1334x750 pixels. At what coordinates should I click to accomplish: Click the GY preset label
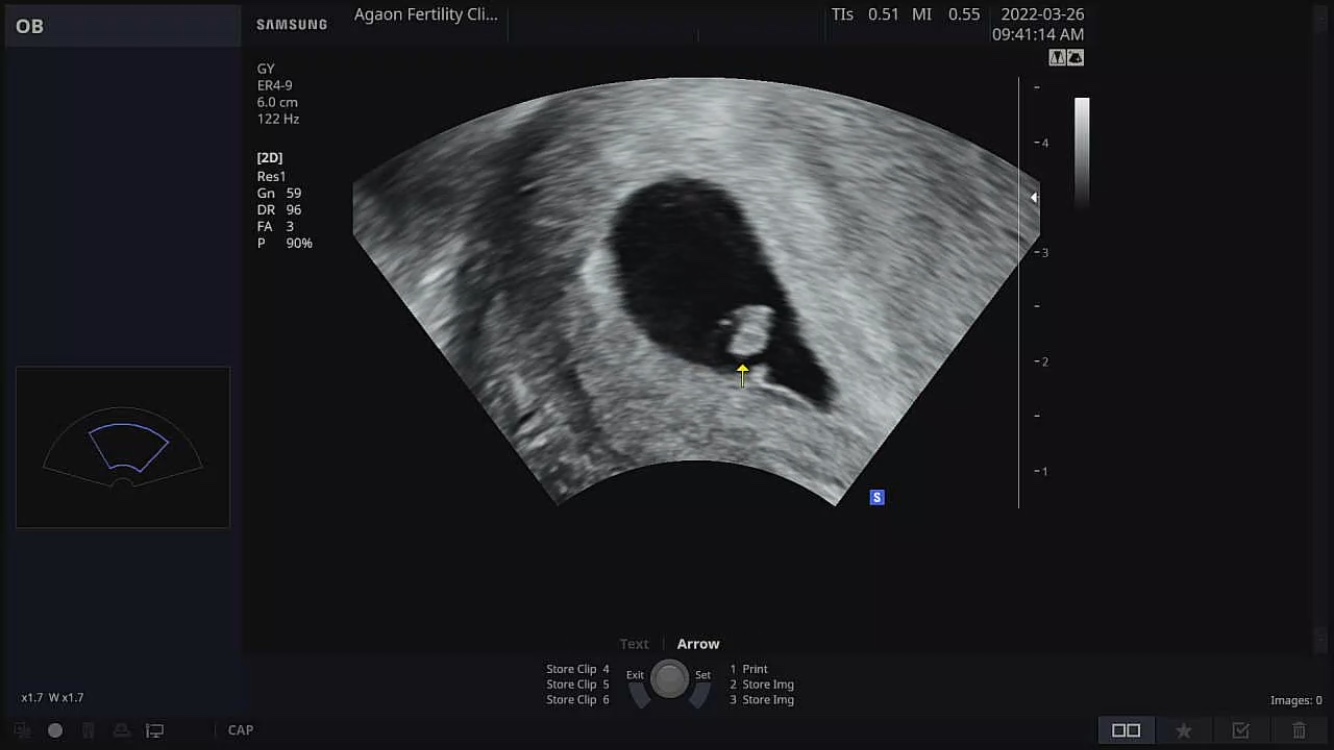click(266, 69)
